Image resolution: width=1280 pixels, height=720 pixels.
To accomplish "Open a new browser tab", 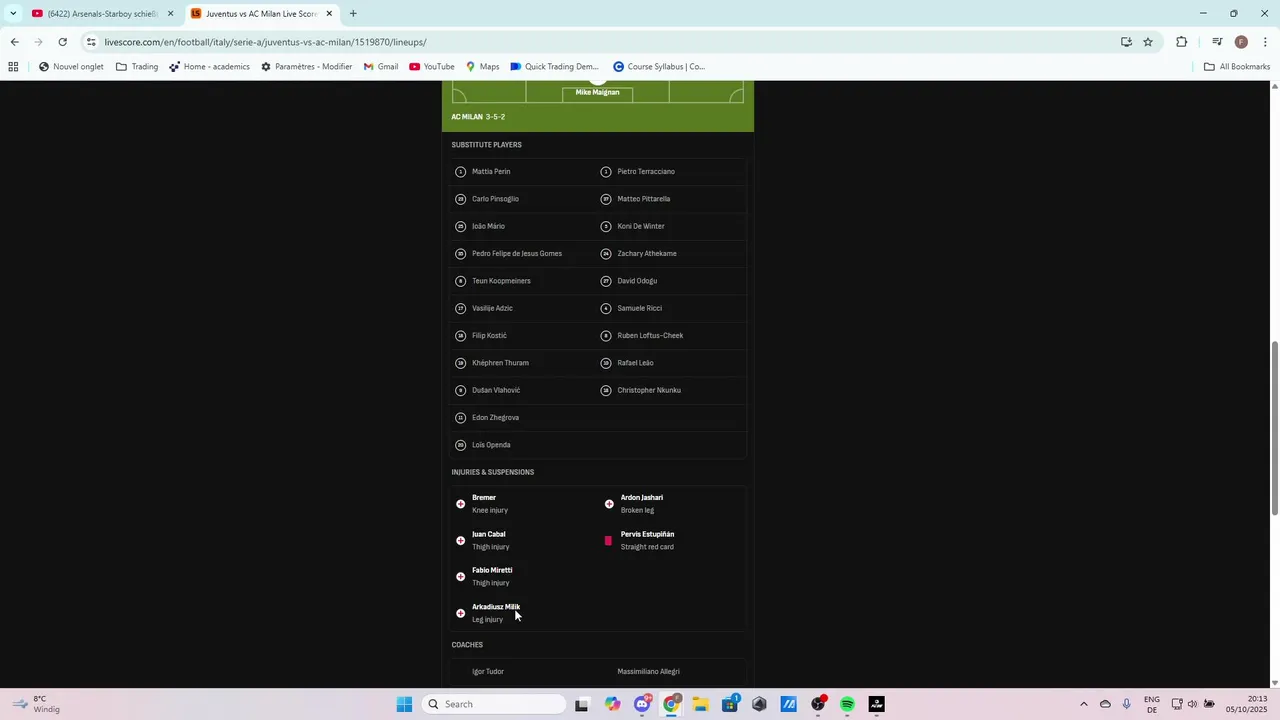I will (x=353, y=14).
